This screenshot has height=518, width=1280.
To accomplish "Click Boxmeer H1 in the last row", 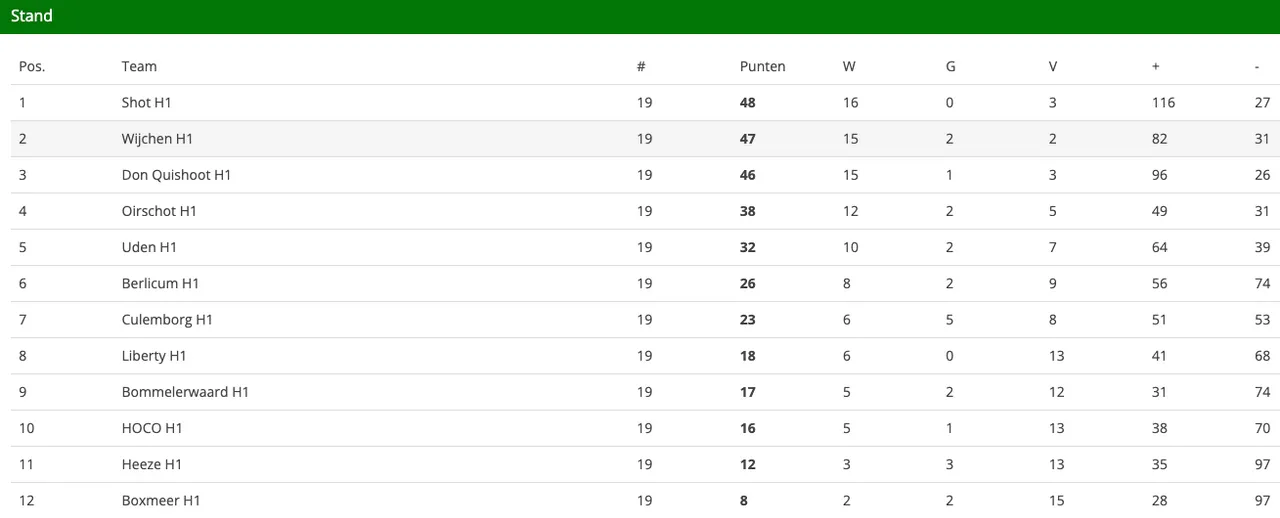I will tap(161, 500).
